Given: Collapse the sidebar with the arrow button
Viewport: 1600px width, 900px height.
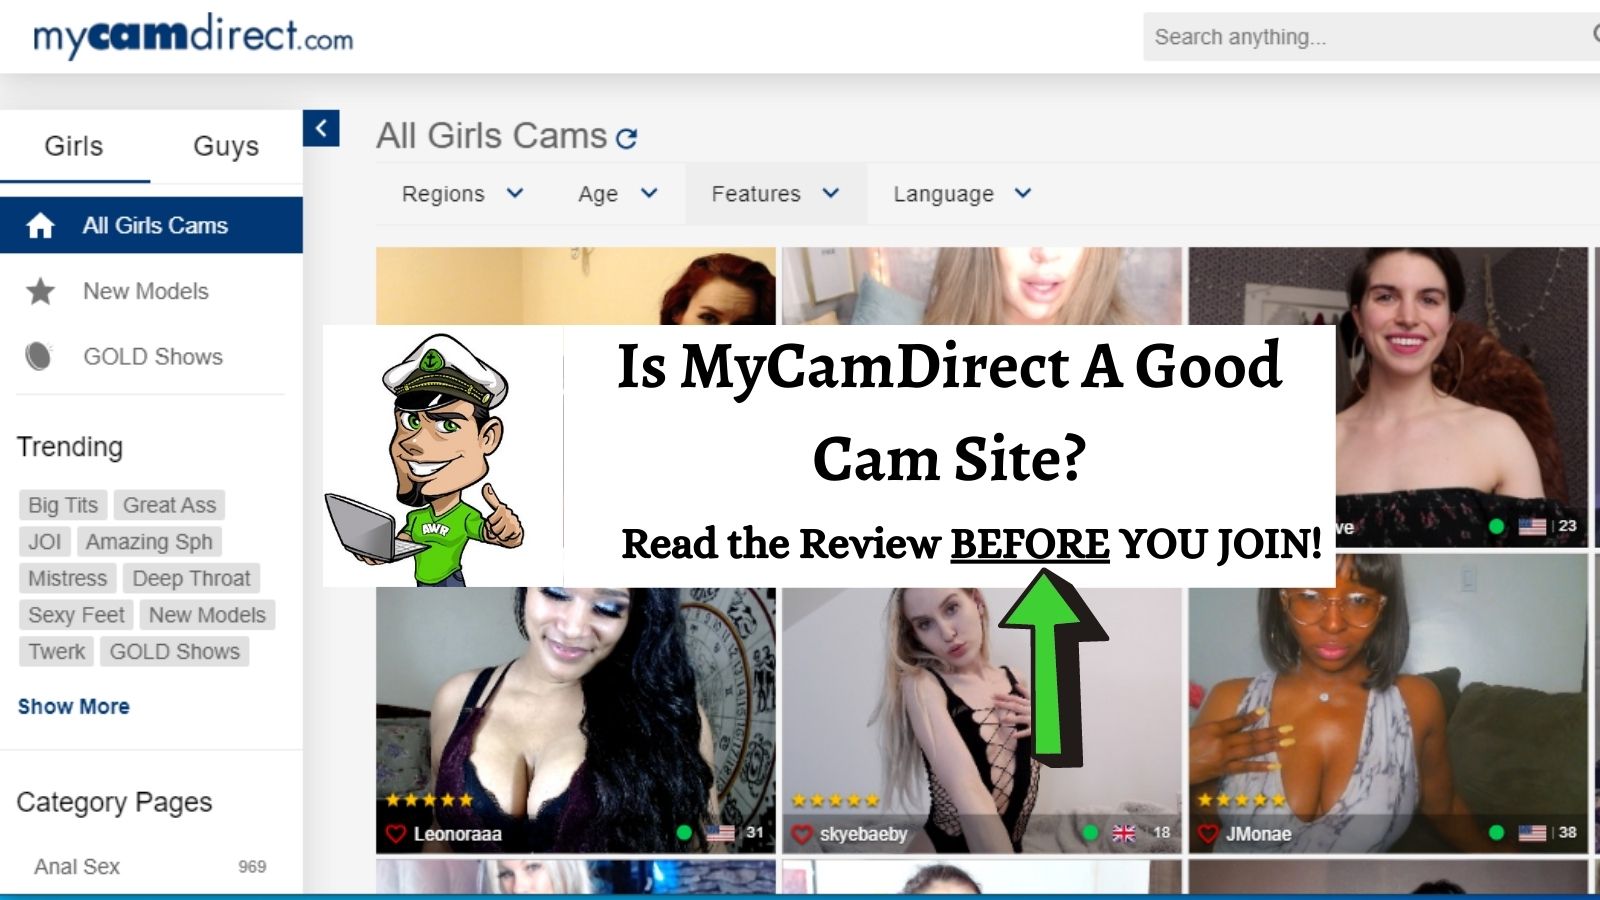Looking at the screenshot, I should [x=321, y=128].
